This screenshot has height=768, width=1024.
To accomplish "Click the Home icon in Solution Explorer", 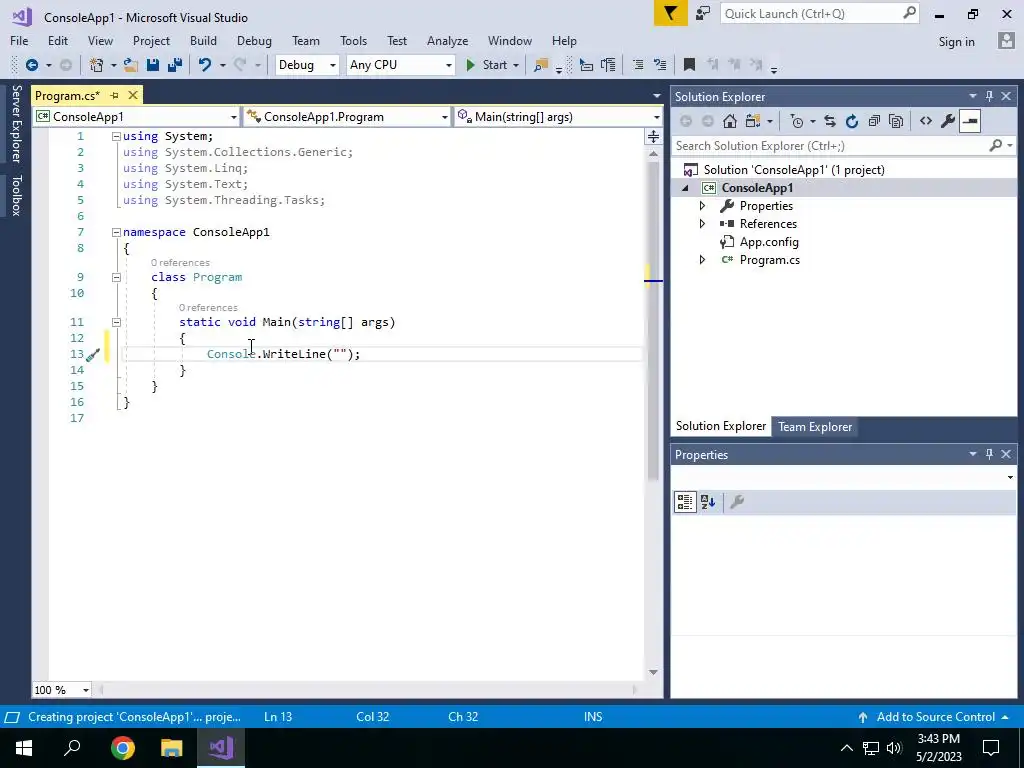I will [x=730, y=121].
